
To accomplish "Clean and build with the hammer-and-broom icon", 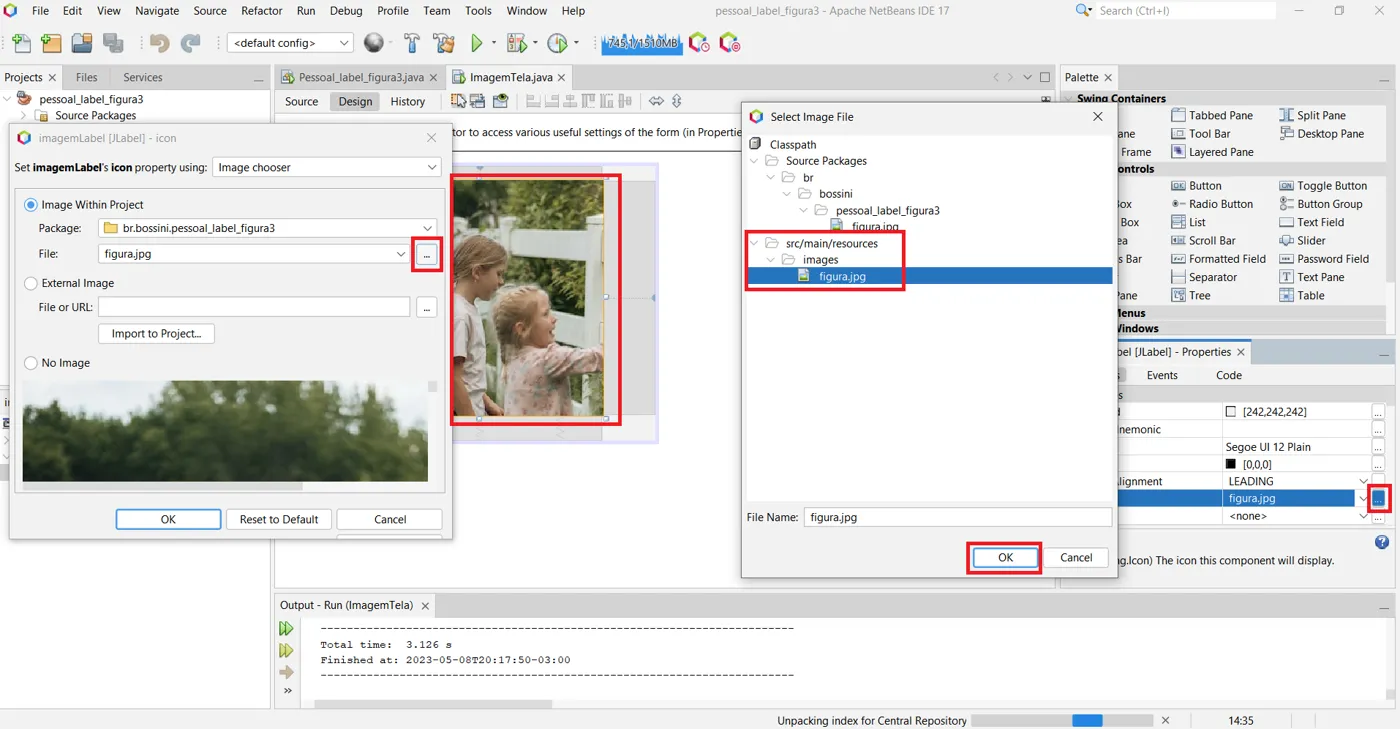I will [x=444, y=43].
